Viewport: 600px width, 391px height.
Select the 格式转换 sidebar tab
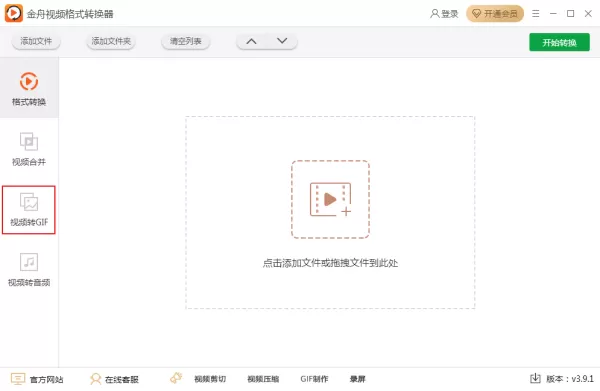pos(29,88)
